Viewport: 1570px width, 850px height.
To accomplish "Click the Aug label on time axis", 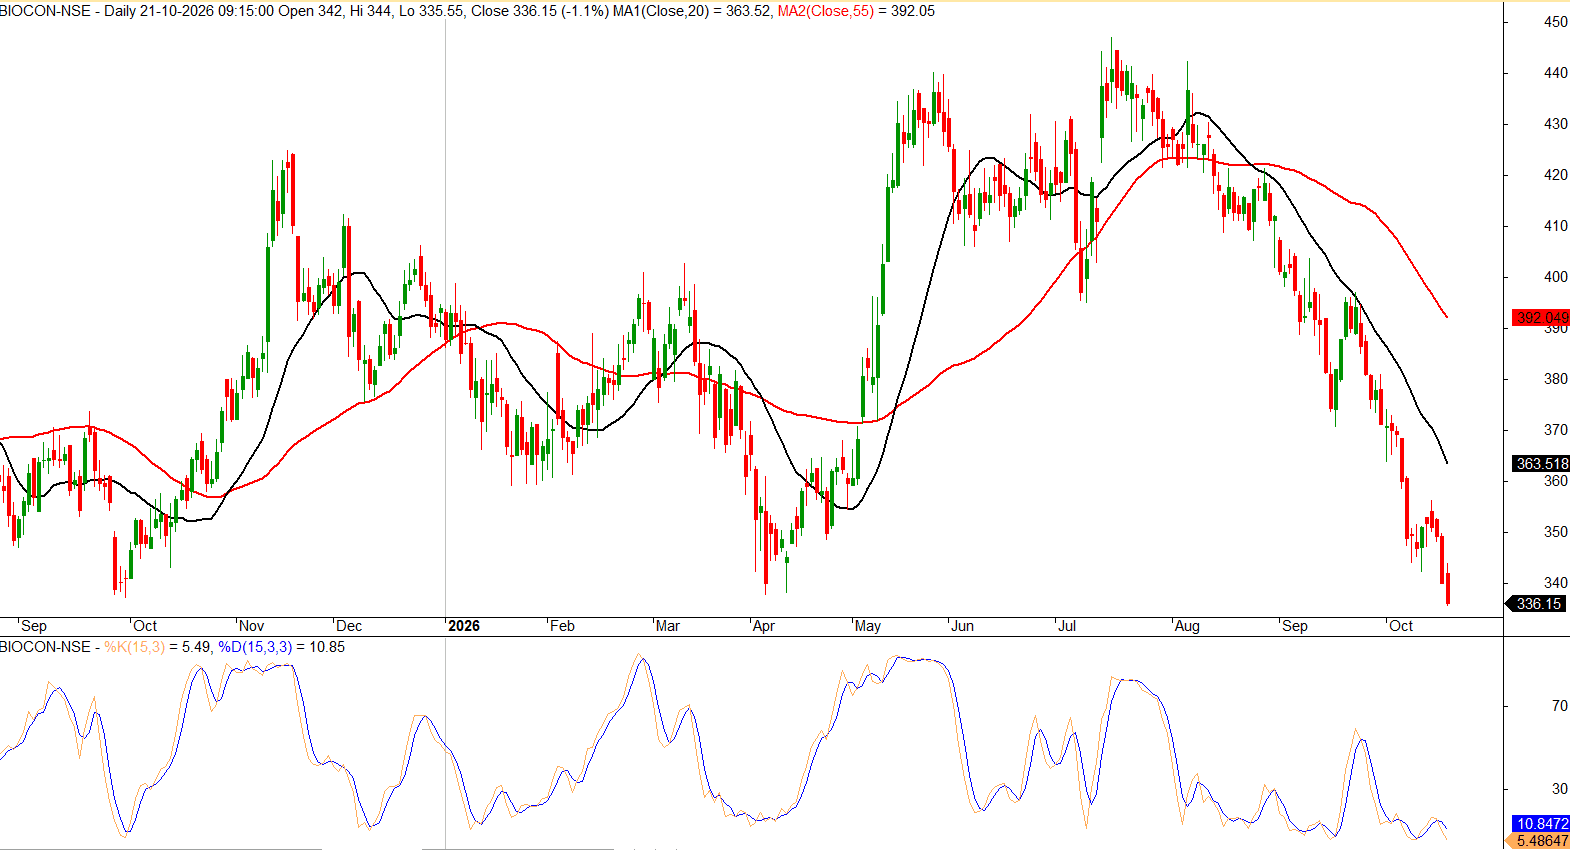I will point(1187,626).
